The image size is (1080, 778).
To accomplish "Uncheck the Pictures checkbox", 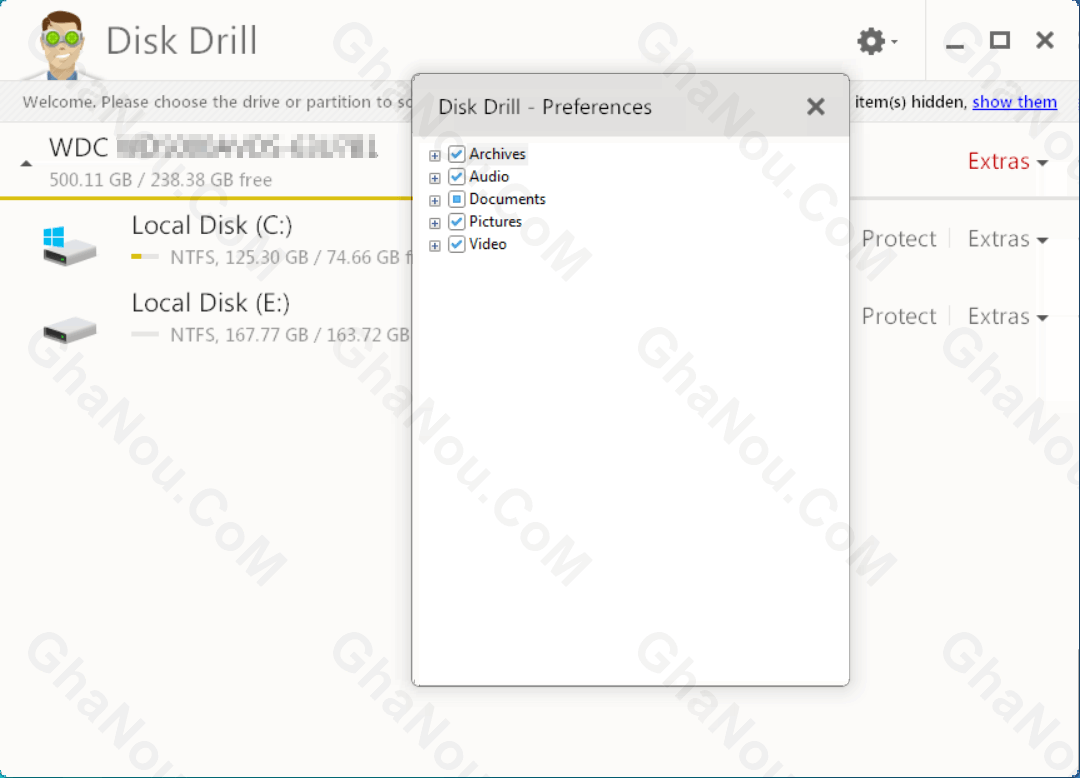I will point(456,222).
